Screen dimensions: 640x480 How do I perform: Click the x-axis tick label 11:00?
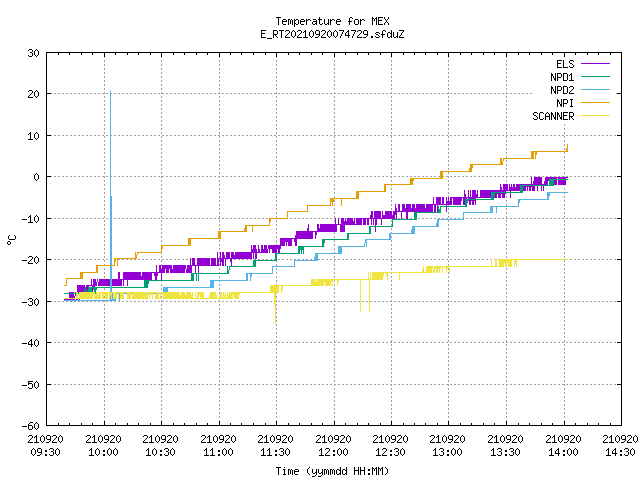point(219,452)
